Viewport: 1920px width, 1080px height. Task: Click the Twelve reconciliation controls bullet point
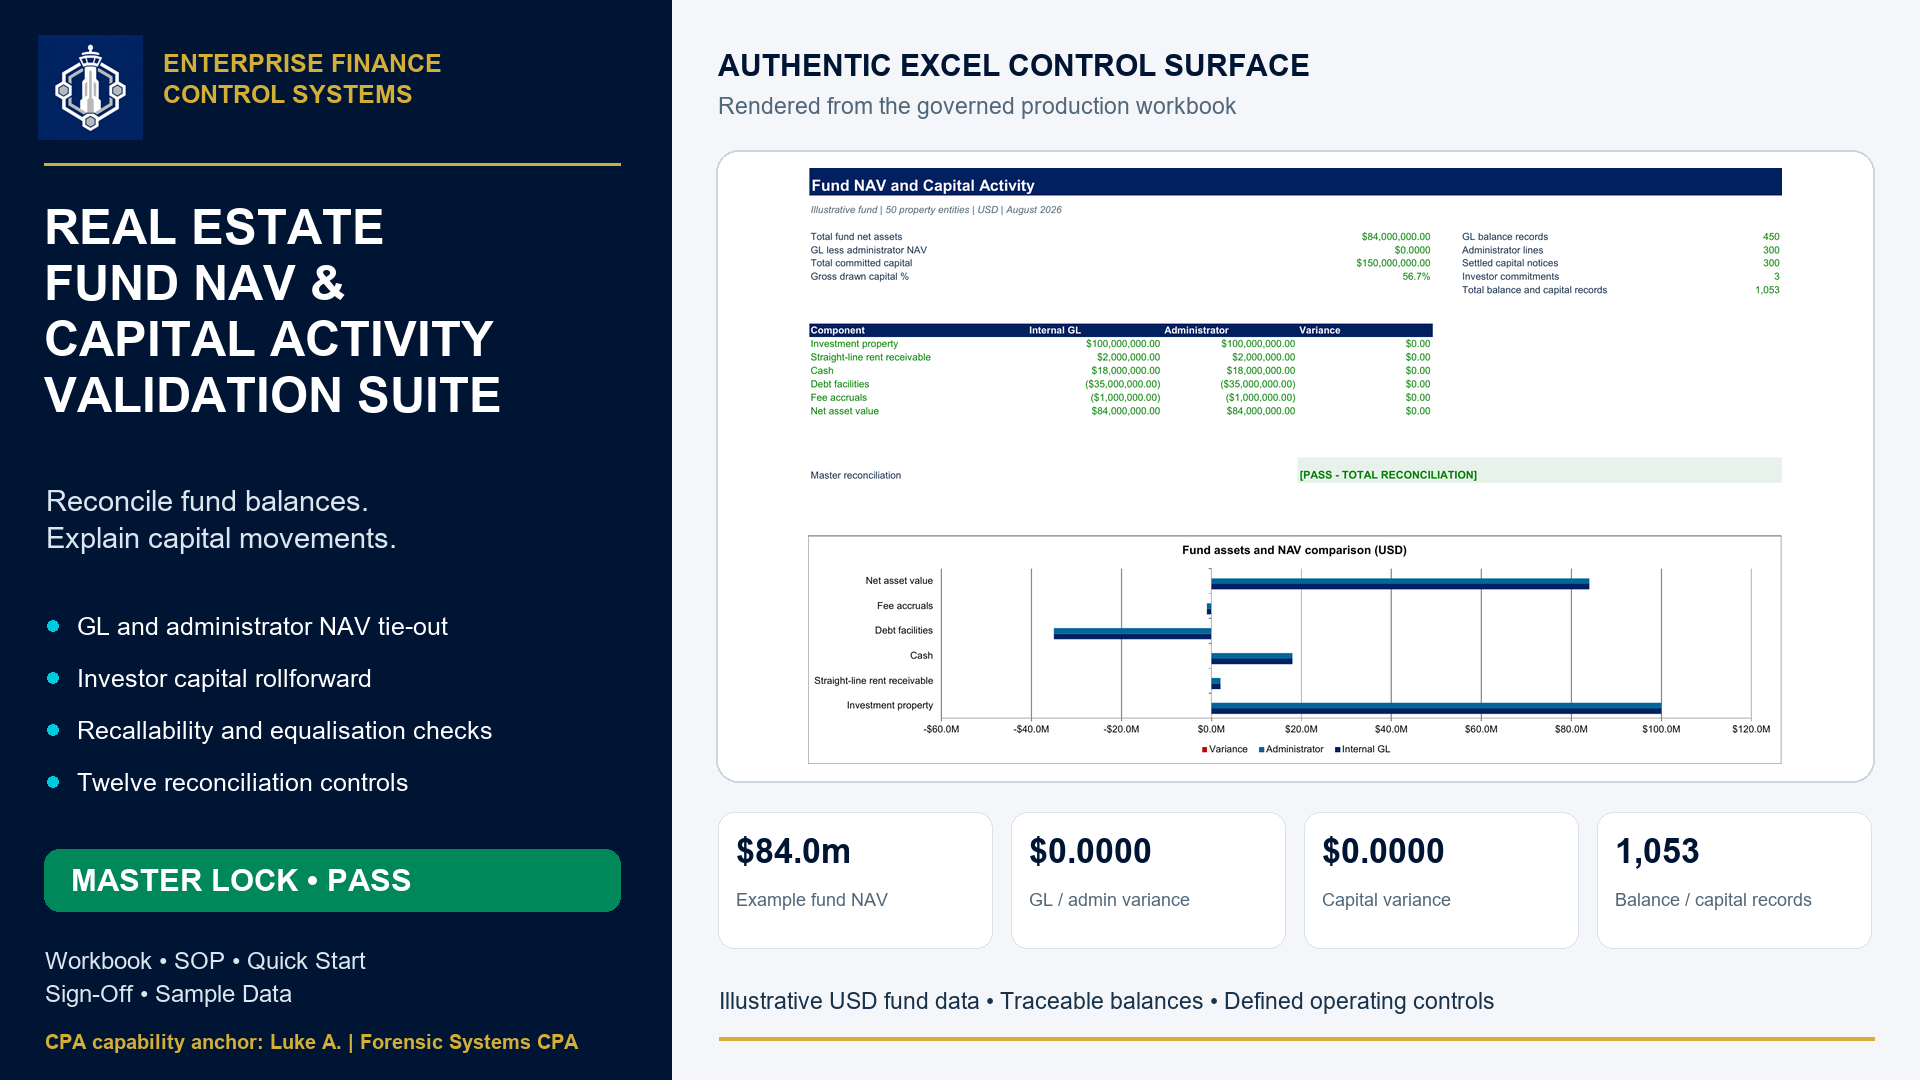(242, 782)
